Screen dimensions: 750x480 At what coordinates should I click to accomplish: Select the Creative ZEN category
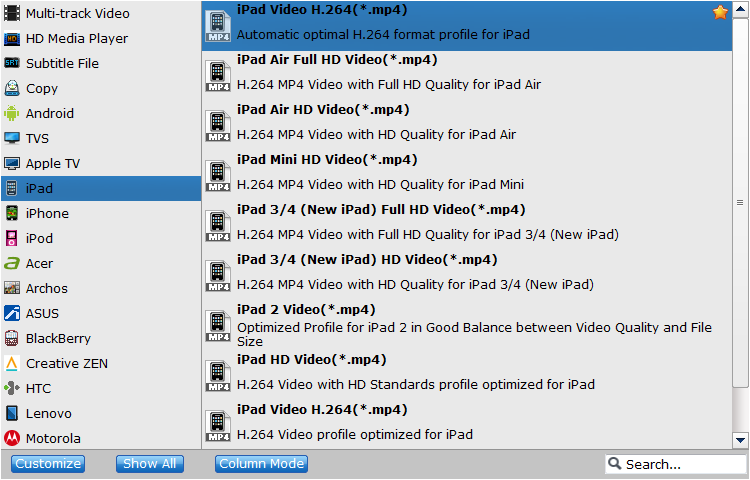tap(101, 363)
